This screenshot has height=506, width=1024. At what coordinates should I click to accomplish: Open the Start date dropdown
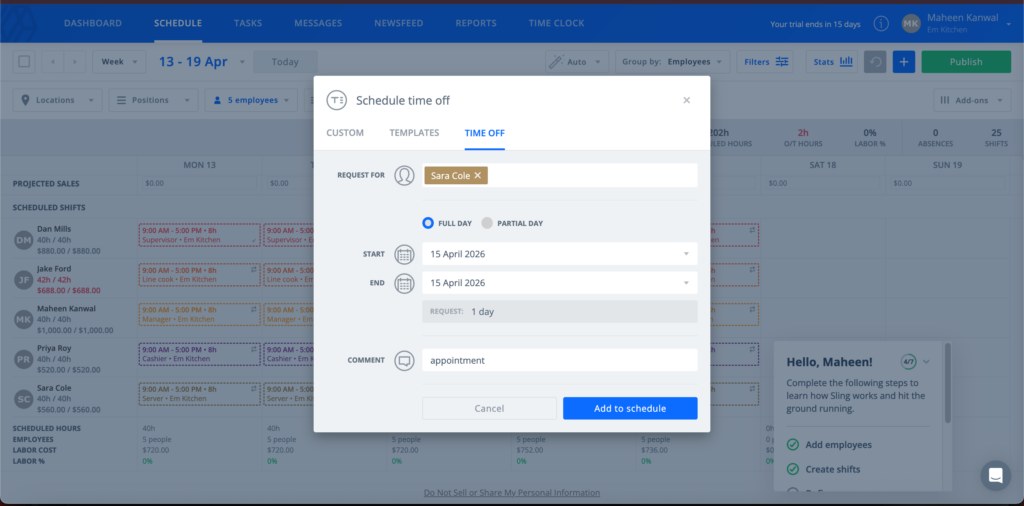click(560, 254)
